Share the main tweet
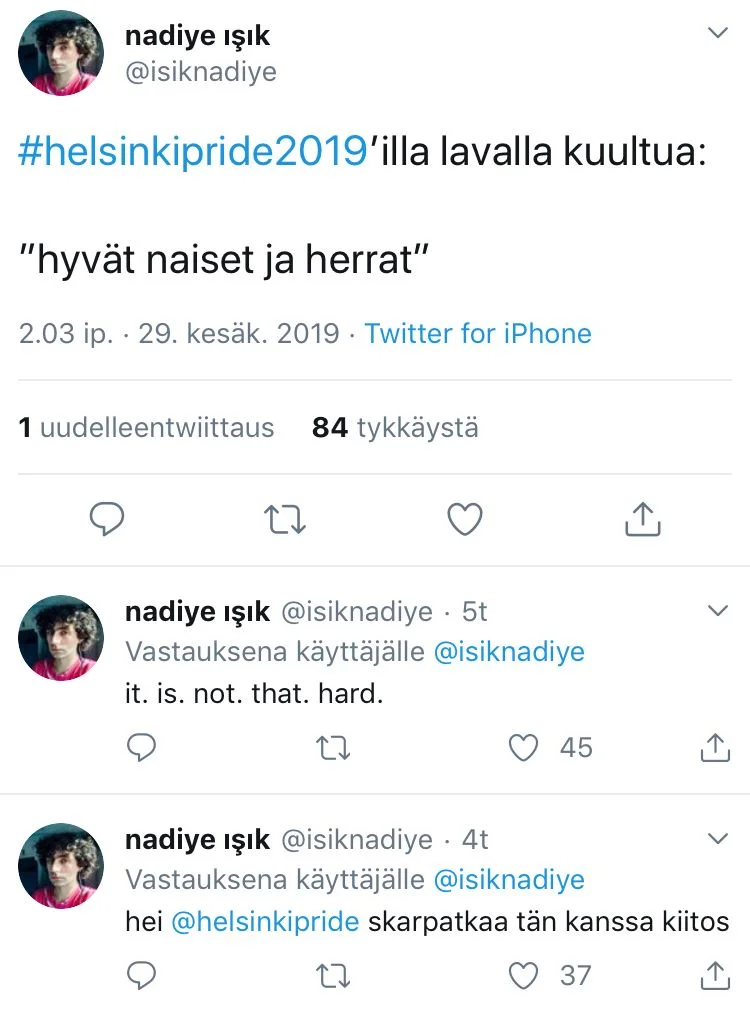The width and height of the screenshot is (750, 1010). [642, 518]
